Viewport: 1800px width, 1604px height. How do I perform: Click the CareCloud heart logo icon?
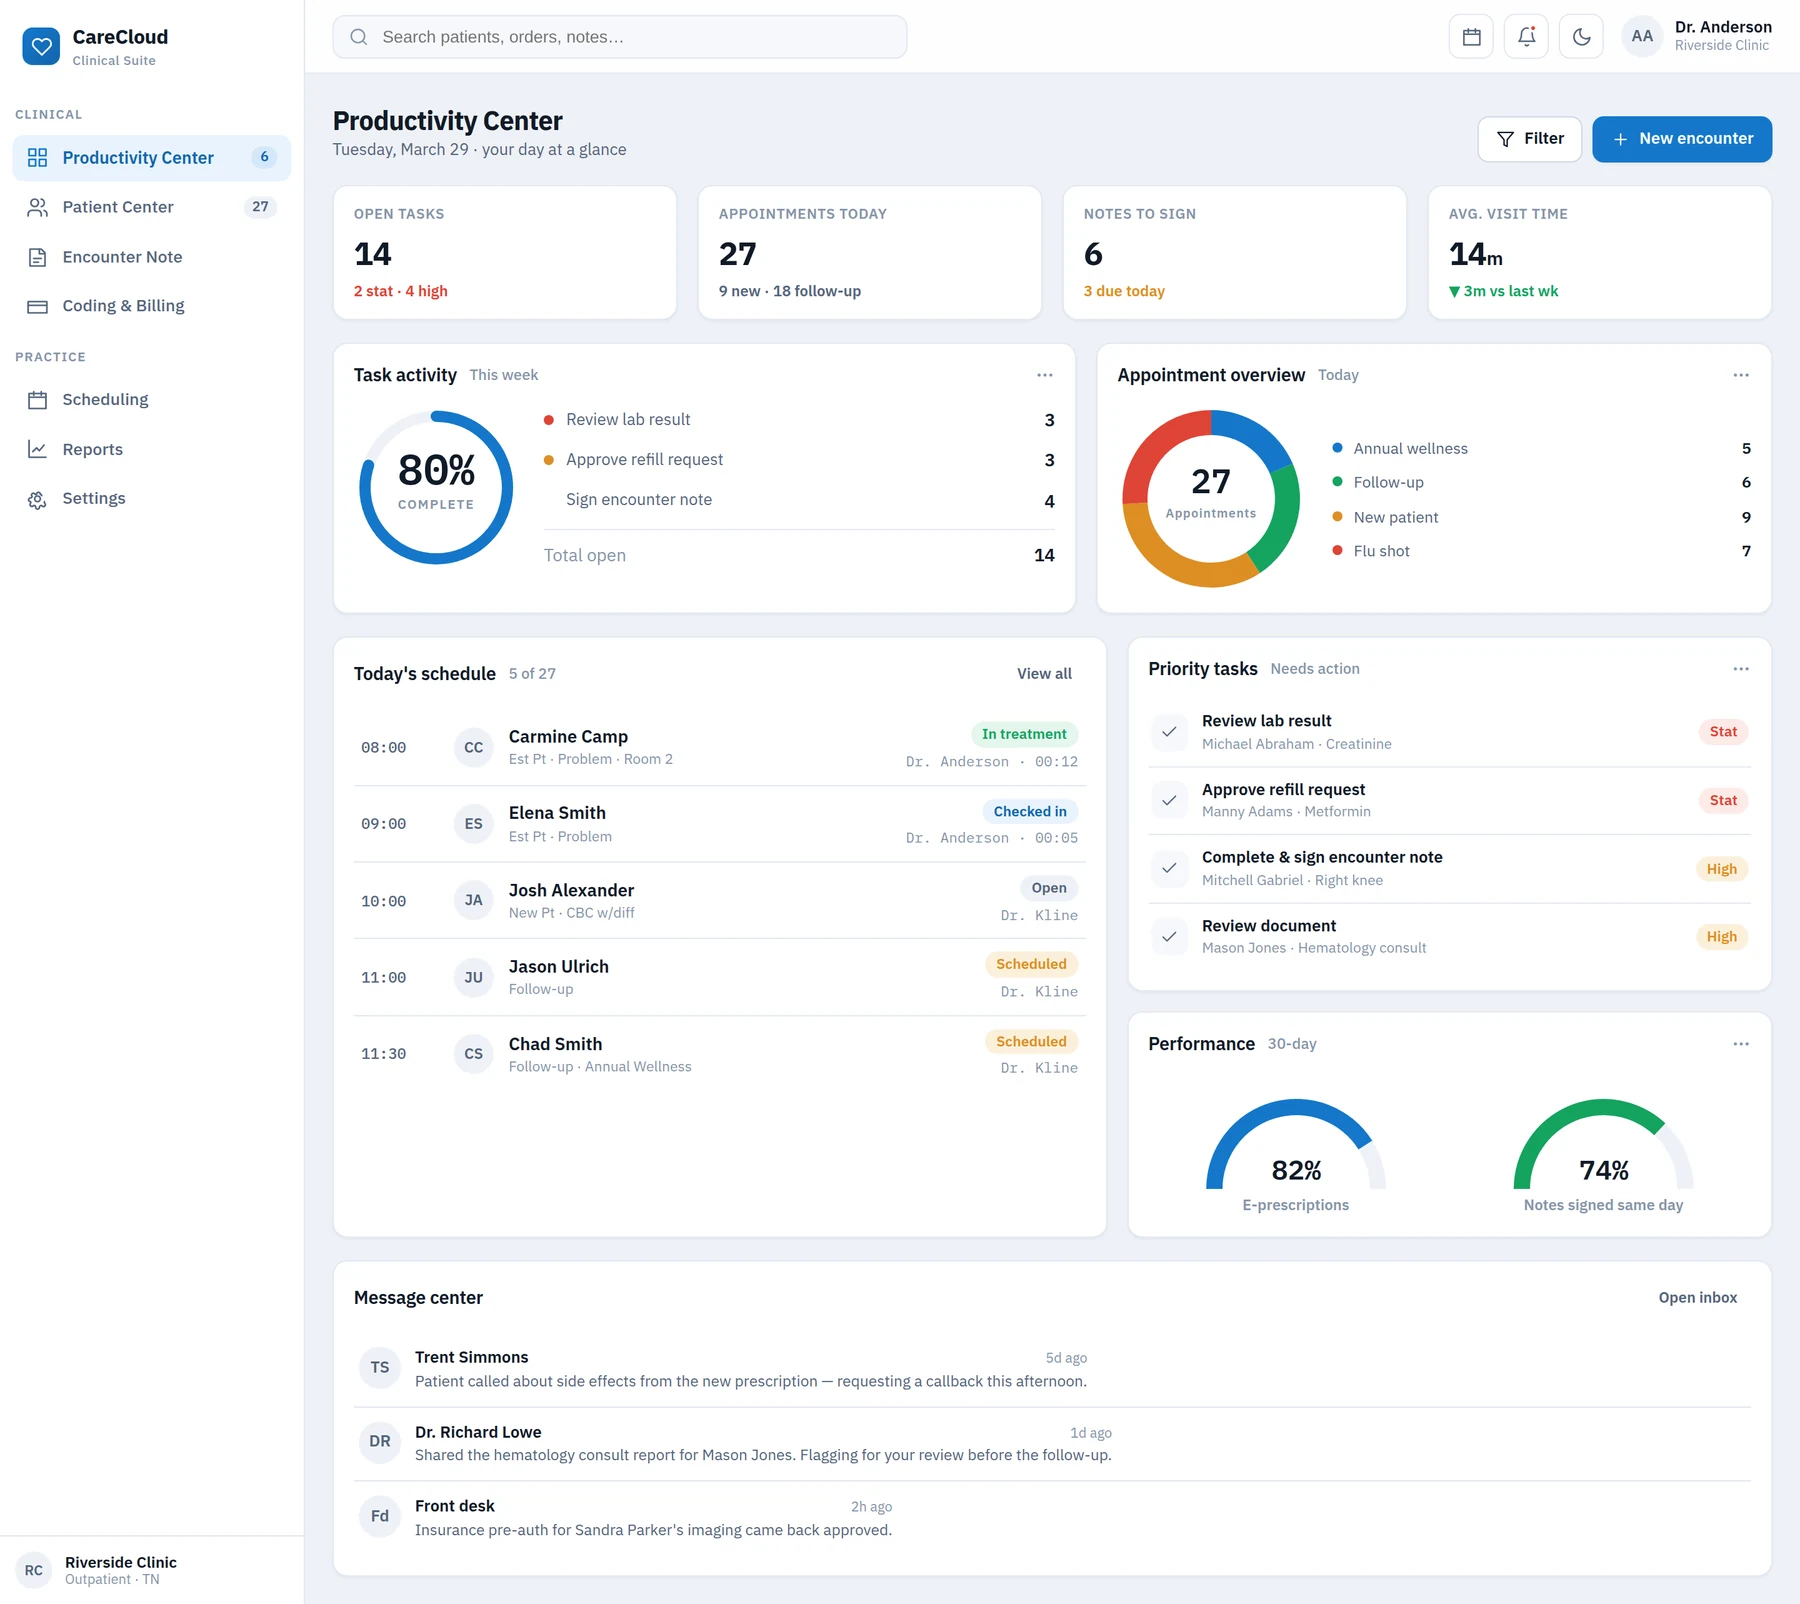point(41,46)
